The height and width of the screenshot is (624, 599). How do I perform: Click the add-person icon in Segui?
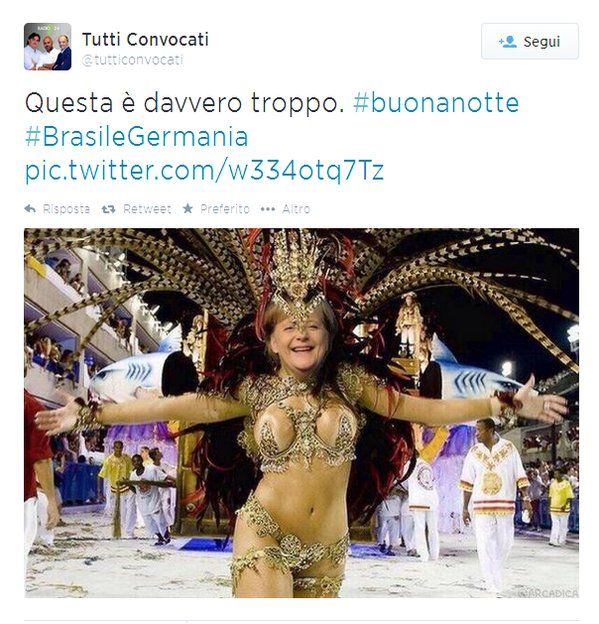tap(507, 42)
